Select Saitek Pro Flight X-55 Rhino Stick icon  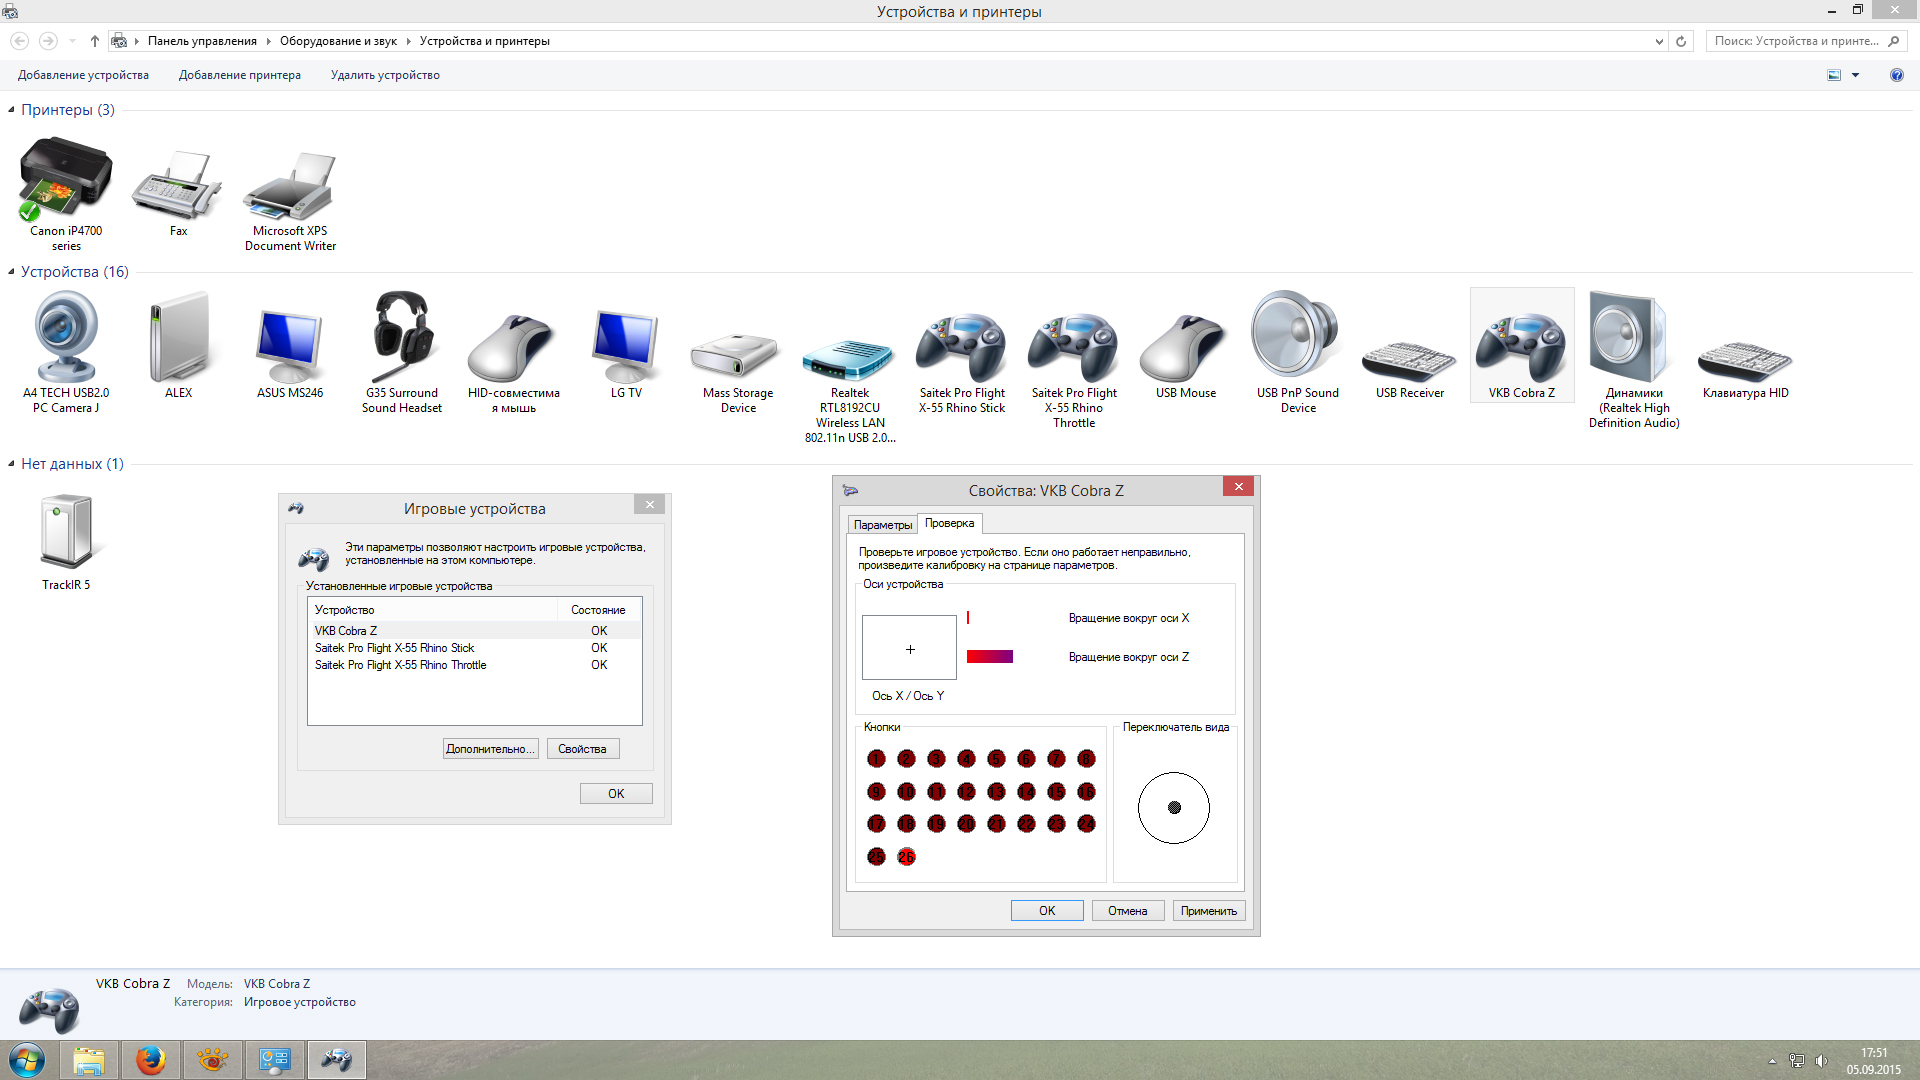(962, 348)
